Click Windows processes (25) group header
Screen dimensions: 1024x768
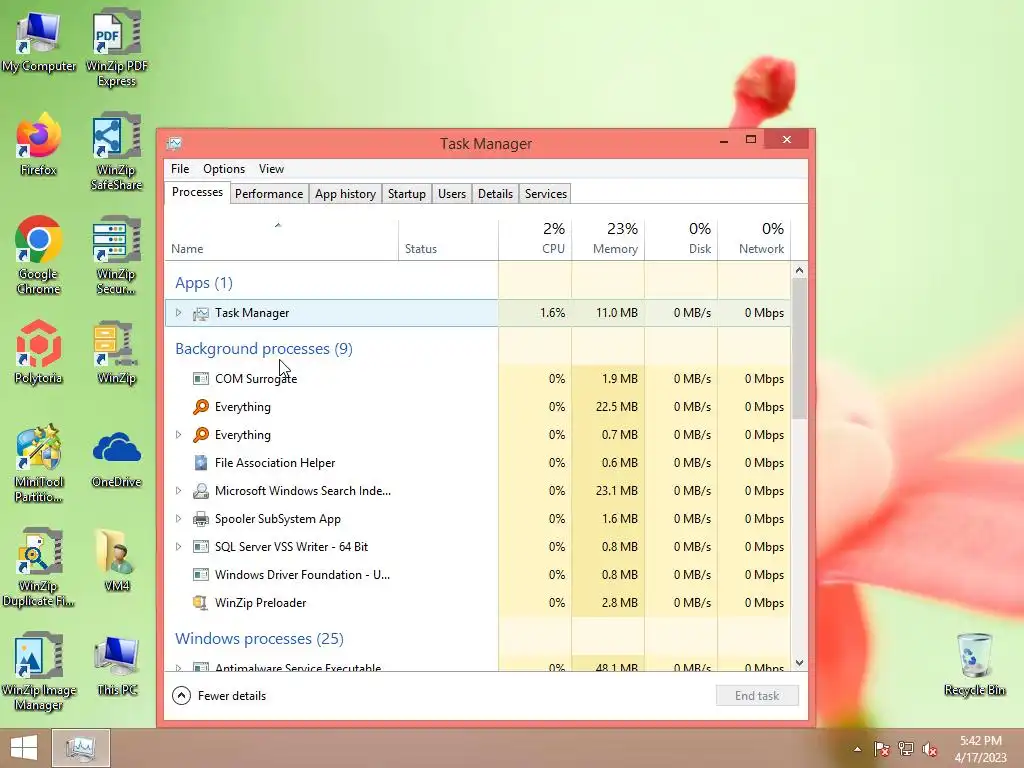[x=259, y=639]
